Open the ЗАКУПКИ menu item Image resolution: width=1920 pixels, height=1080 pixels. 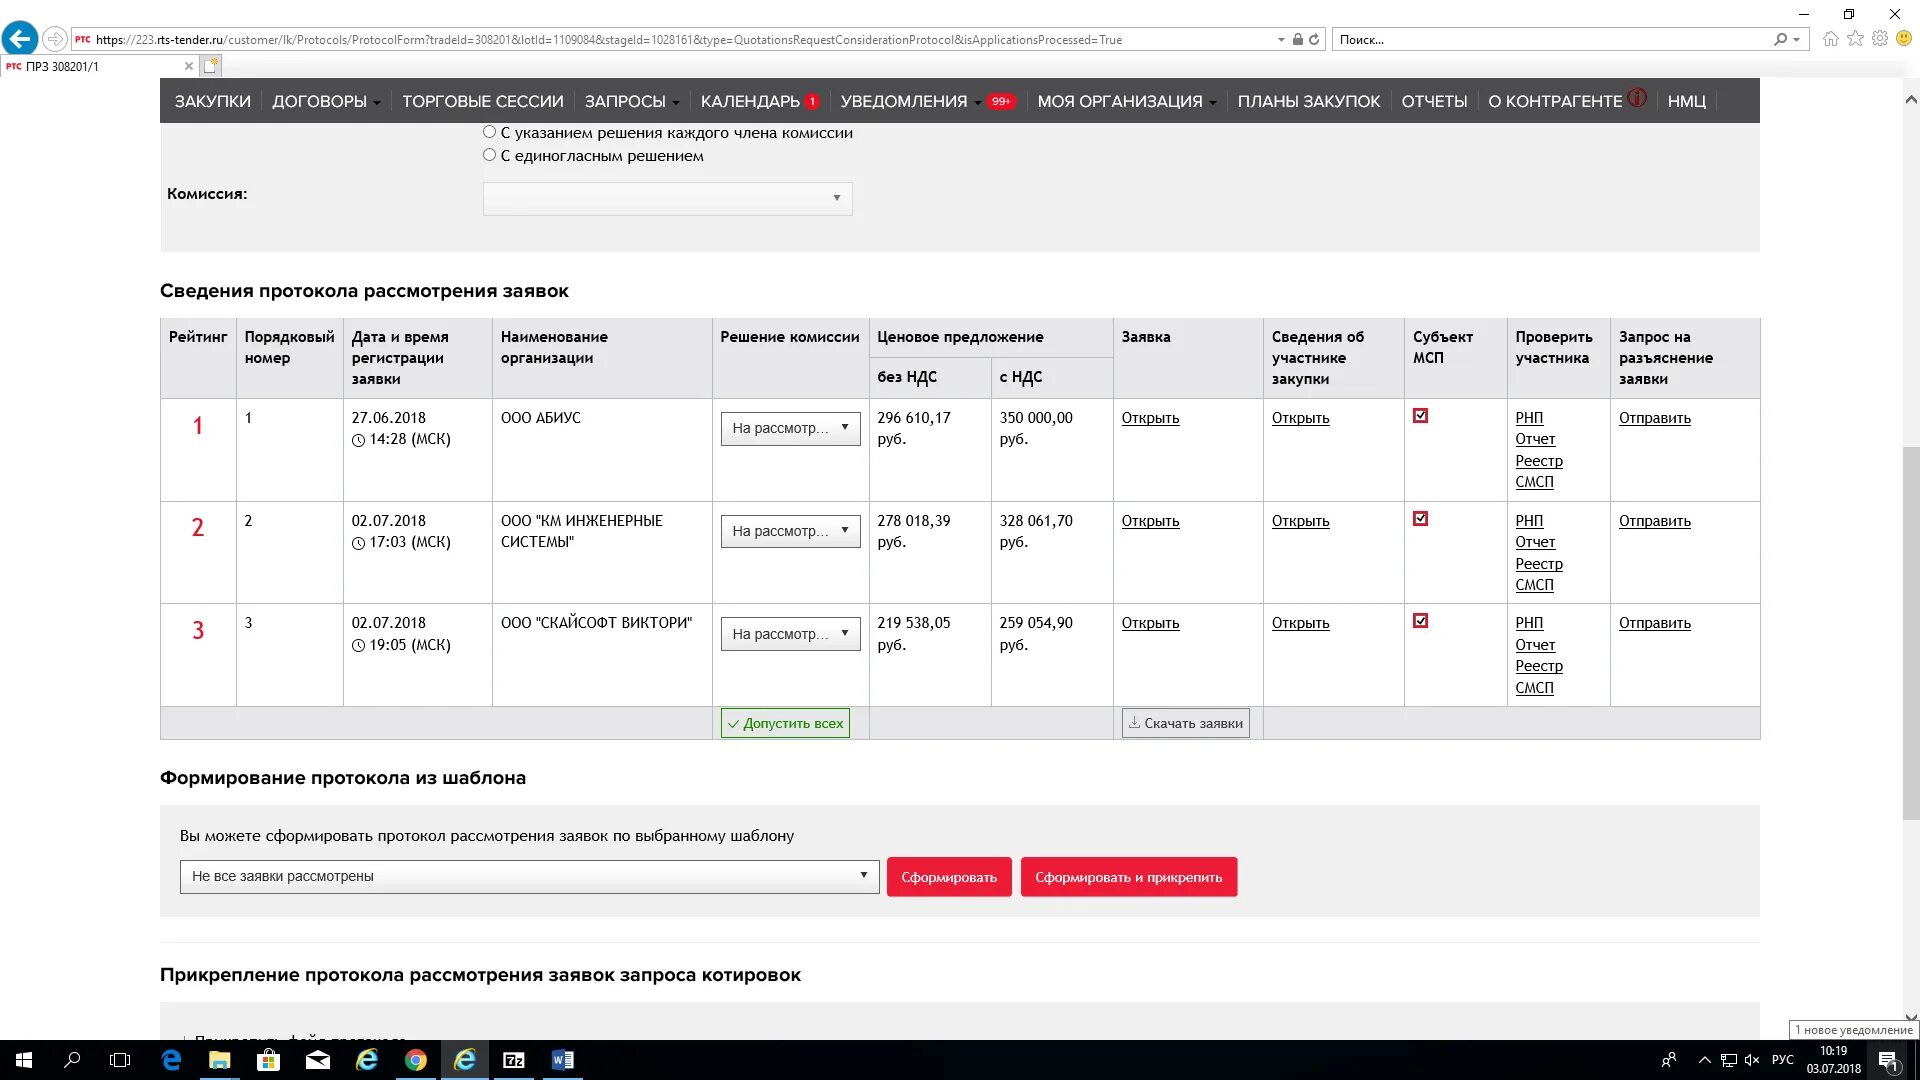pos(212,101)
